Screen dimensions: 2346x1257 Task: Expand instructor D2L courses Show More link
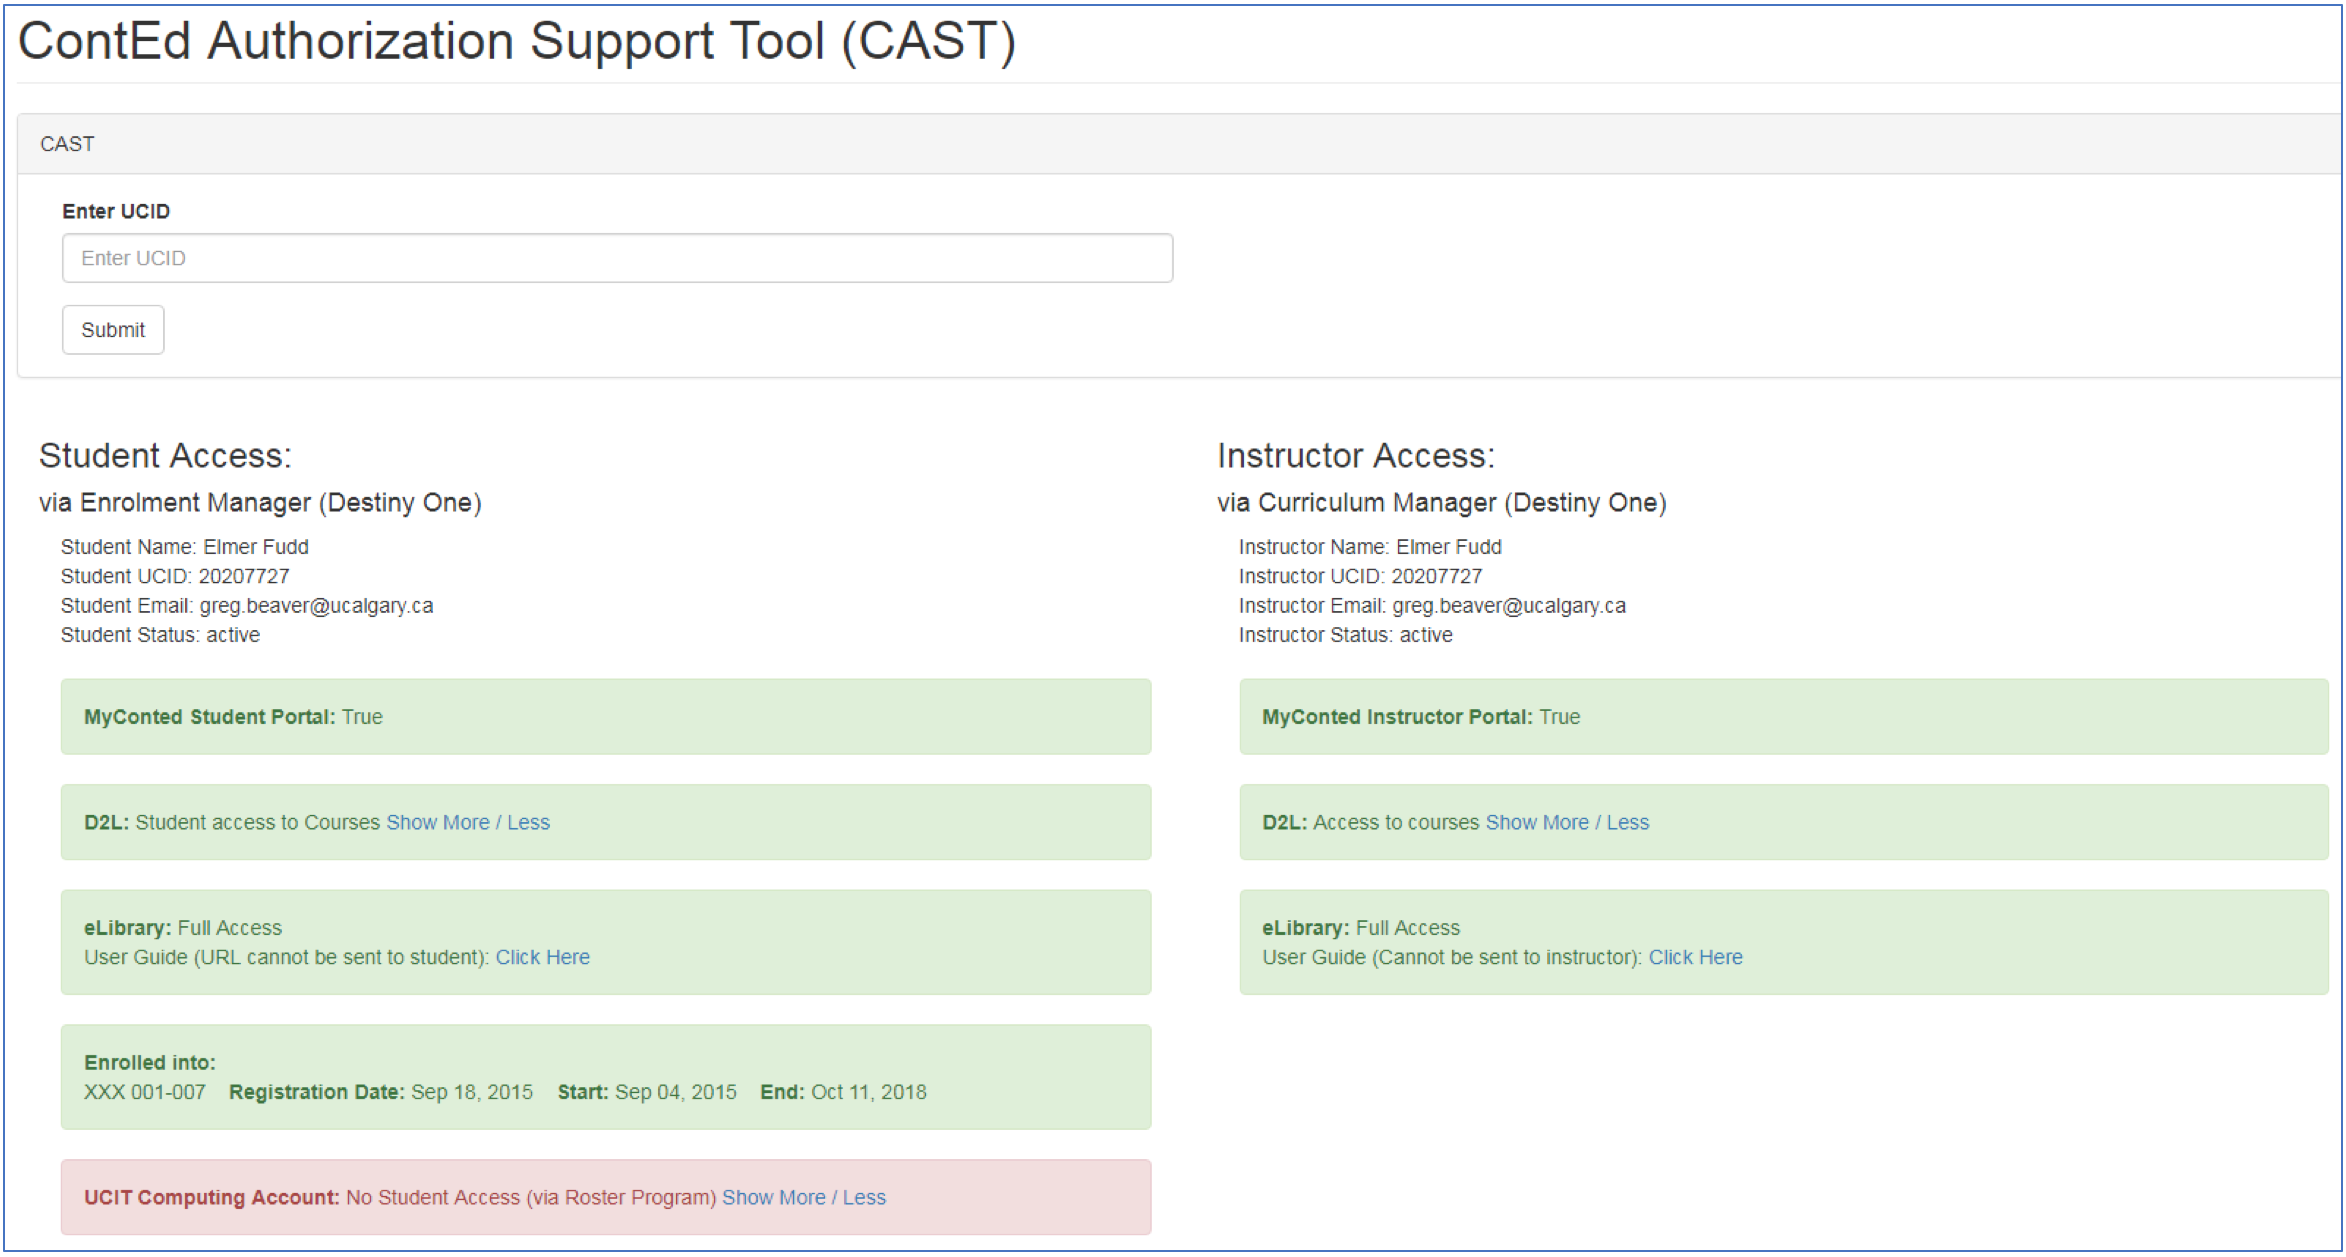pyautogui.click(x=1537, y=822)
